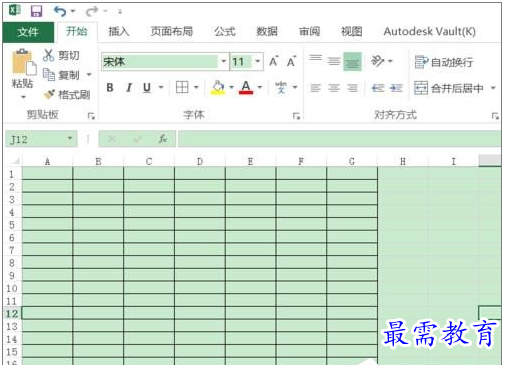Image resolution: width=505 pixels, height=365 pixels.
Task: Click the Paste (粘贴) clipboard icon
Action: tap(23, 62)
